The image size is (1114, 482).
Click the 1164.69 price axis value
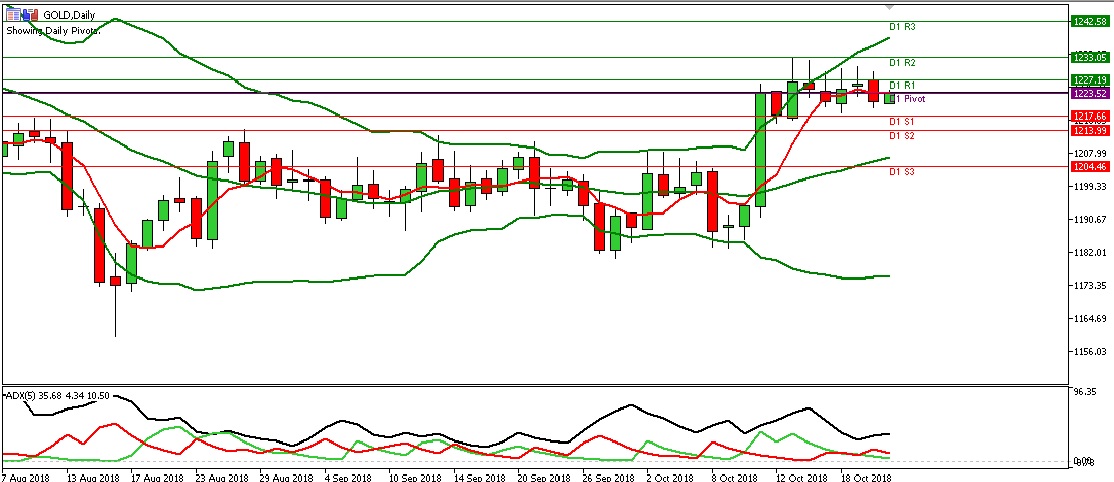pos(1091,318)
